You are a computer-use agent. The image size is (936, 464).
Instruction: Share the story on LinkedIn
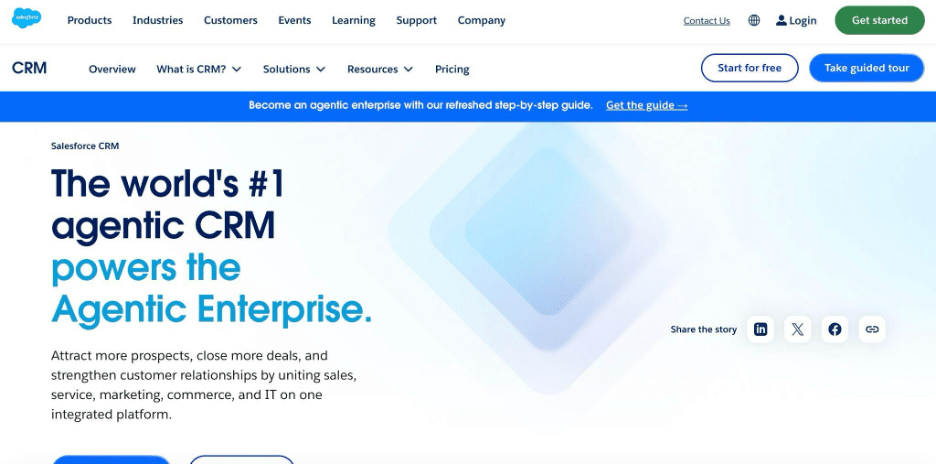click(760, 329)
